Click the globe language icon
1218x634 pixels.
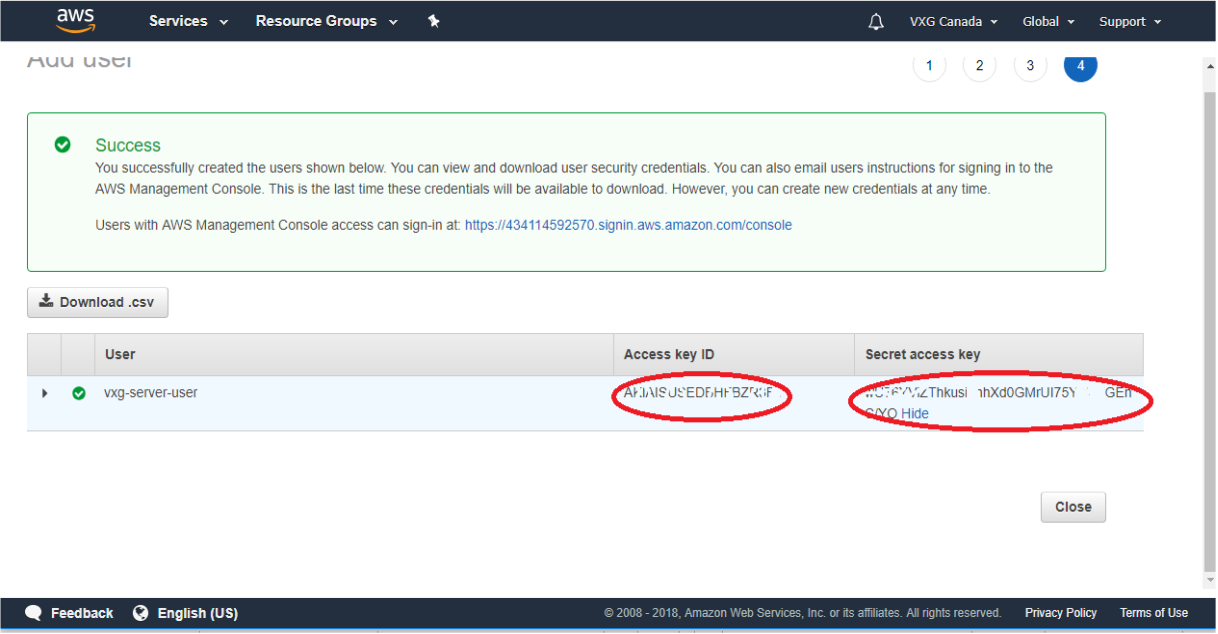(x=141, y=613)
